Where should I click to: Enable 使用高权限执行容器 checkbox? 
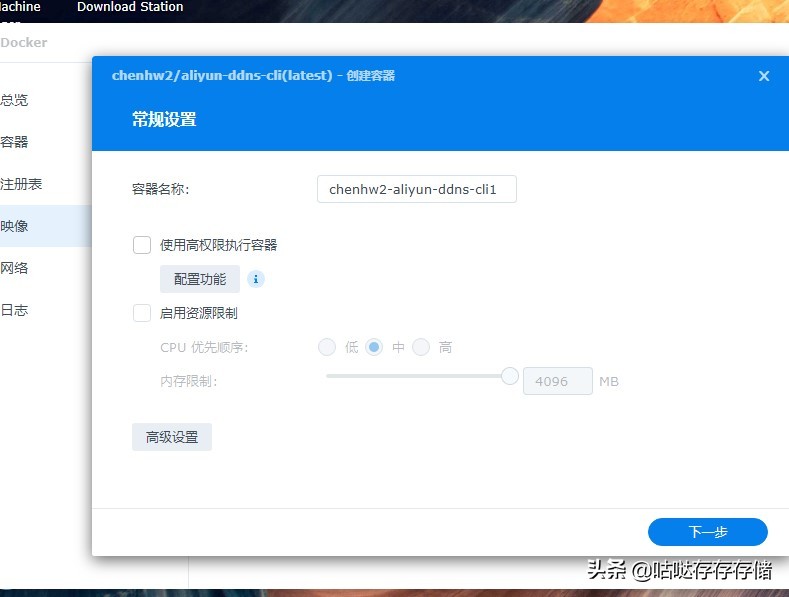[x=142, y=245]
